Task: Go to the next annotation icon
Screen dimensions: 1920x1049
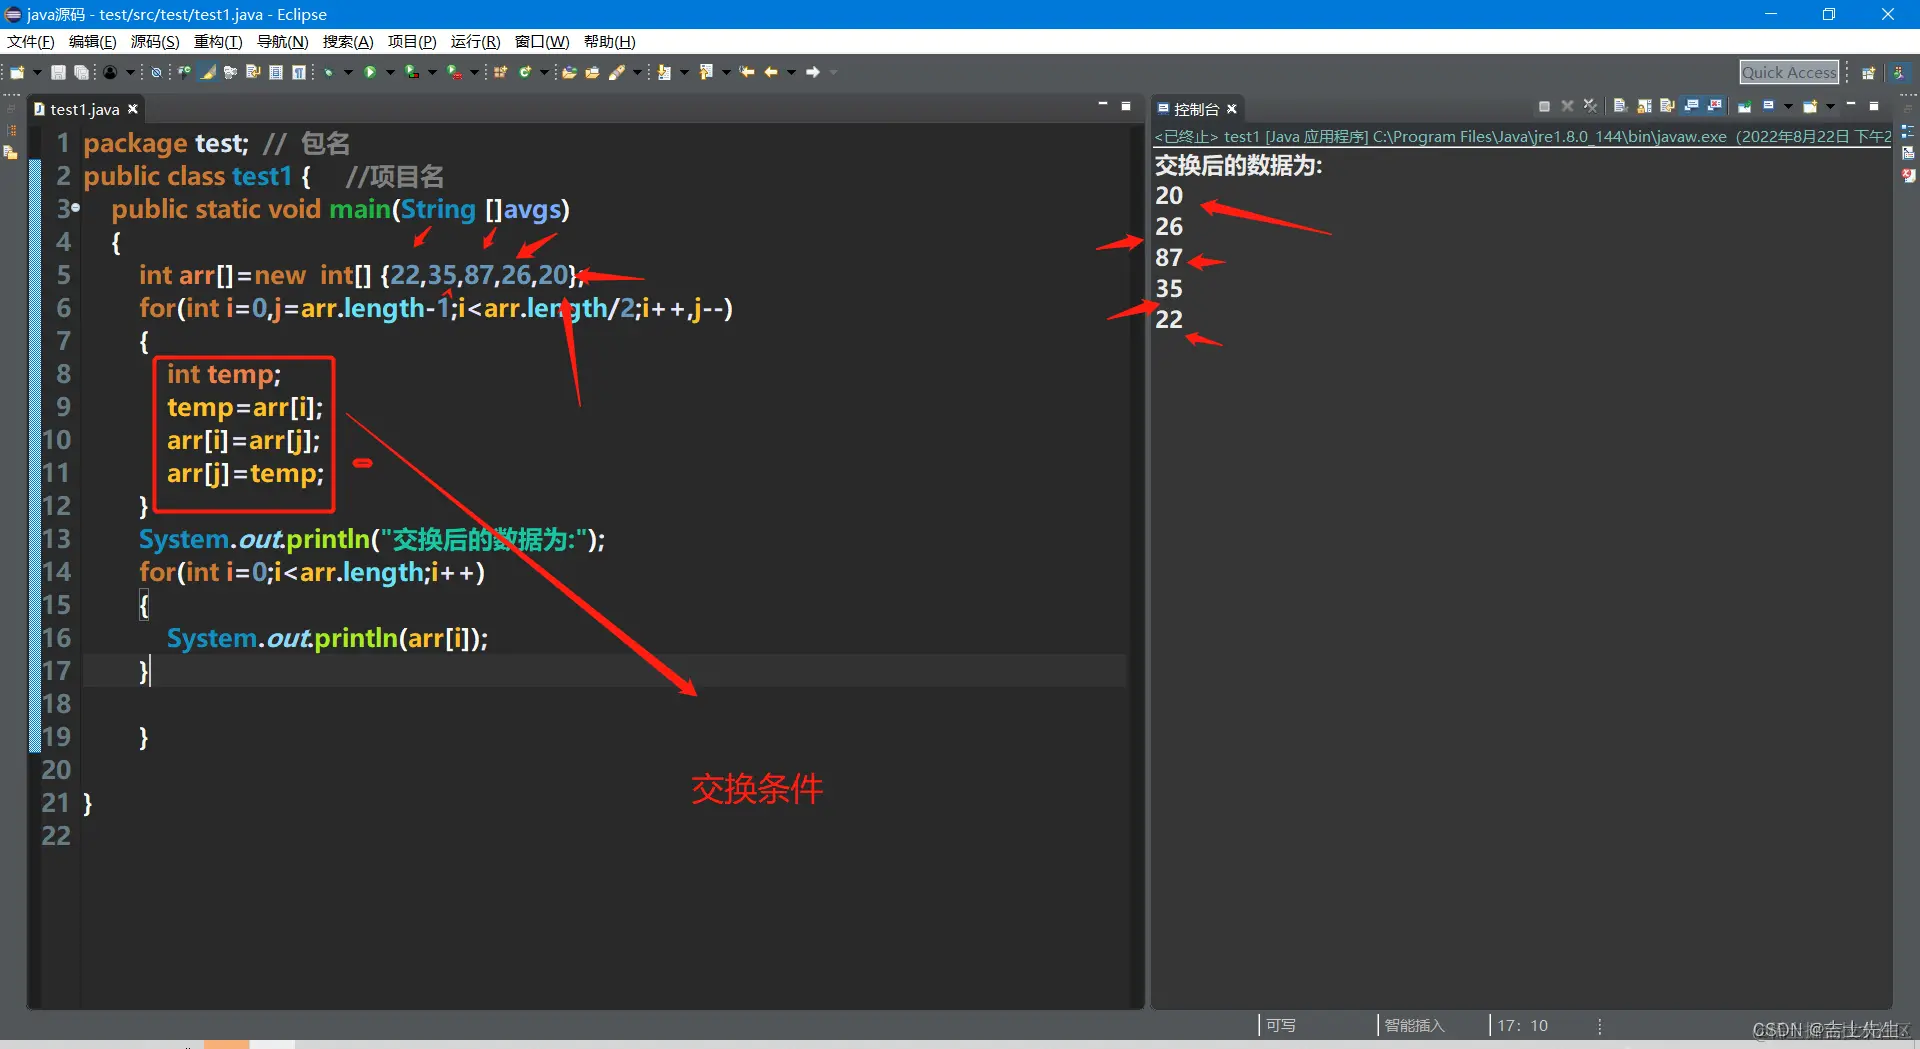Action: pyautogui.click(x=663, y=72)
